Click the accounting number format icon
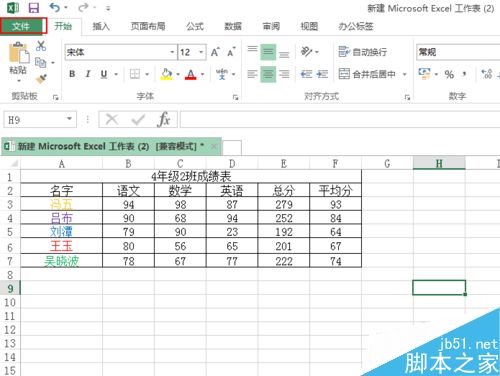 coord(424,74)
